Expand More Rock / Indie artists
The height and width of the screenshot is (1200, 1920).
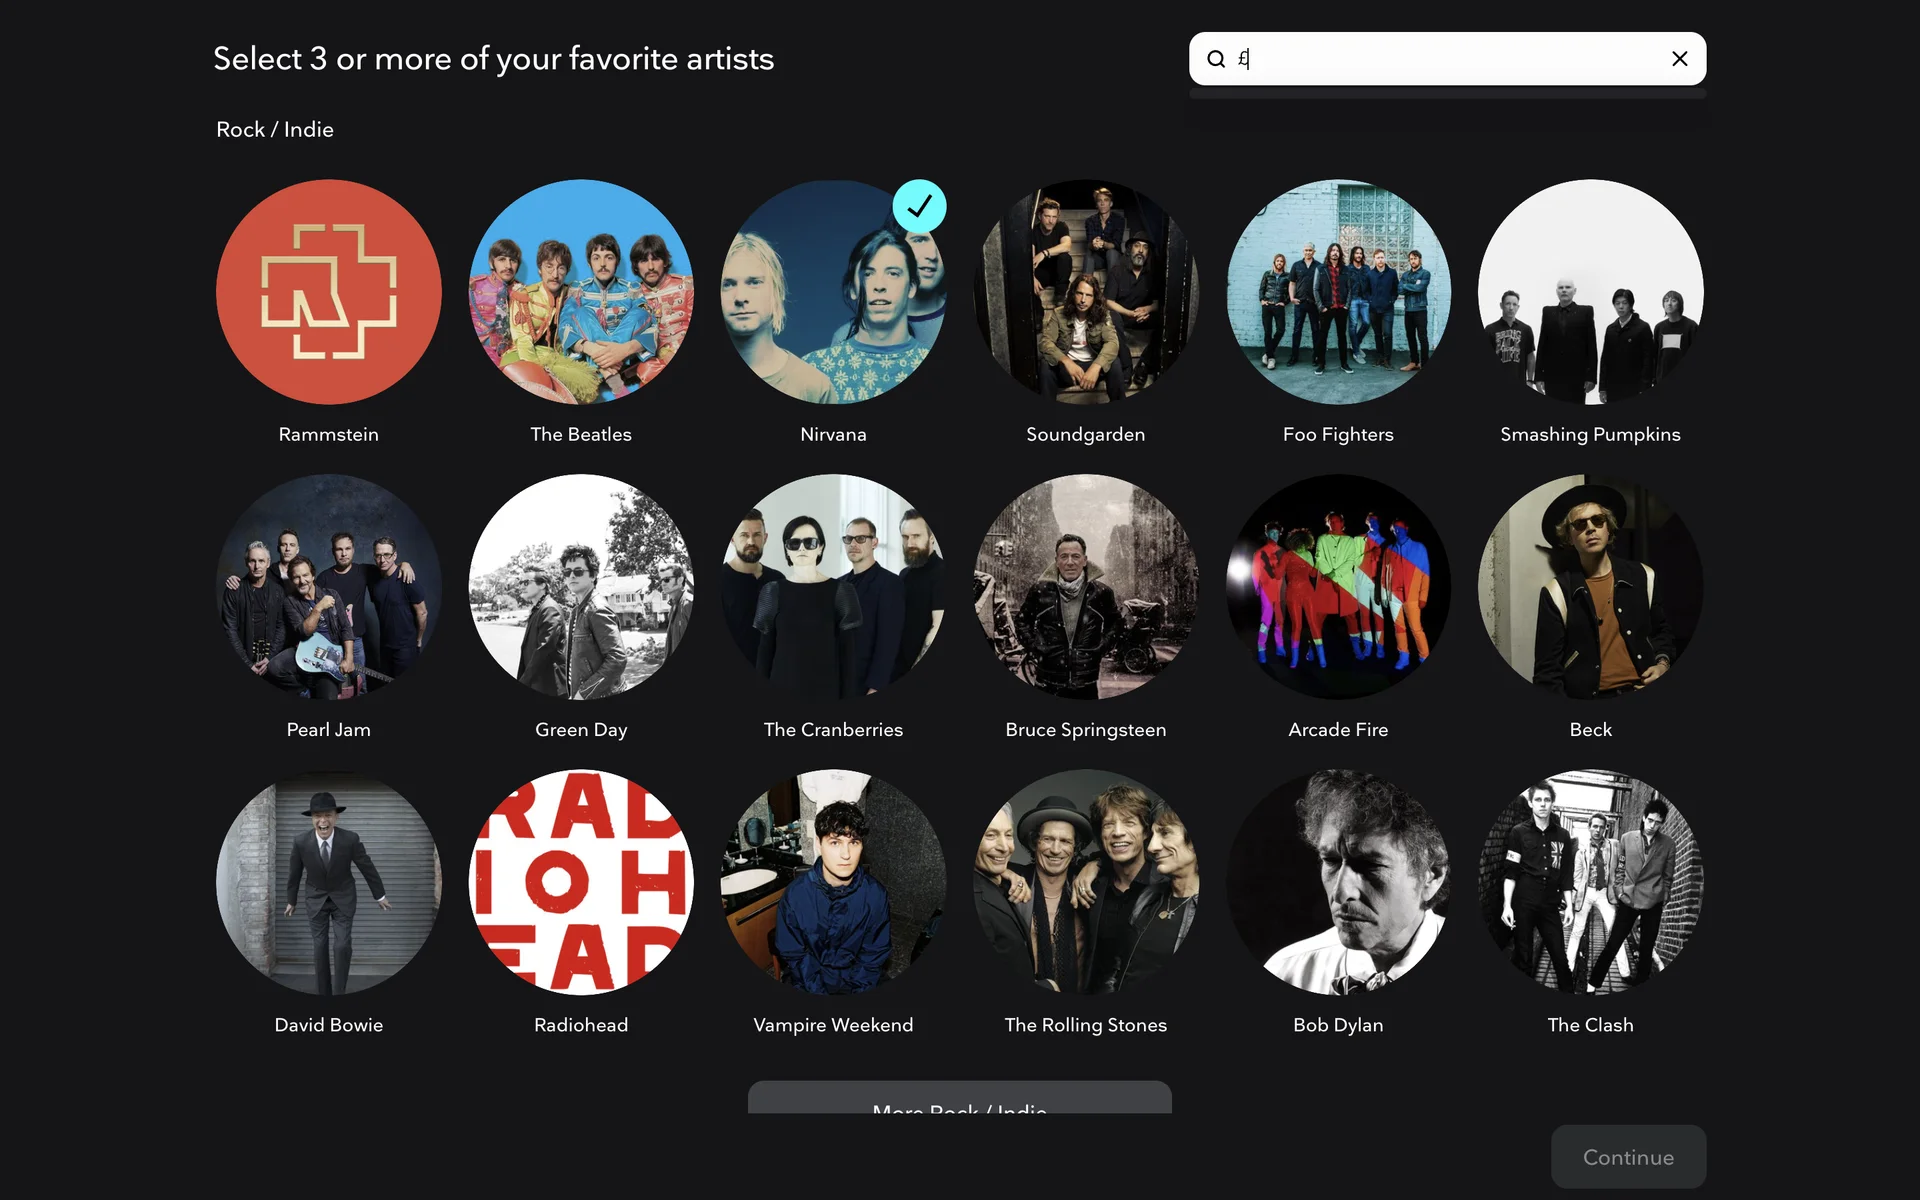[x=959, y=1100]
